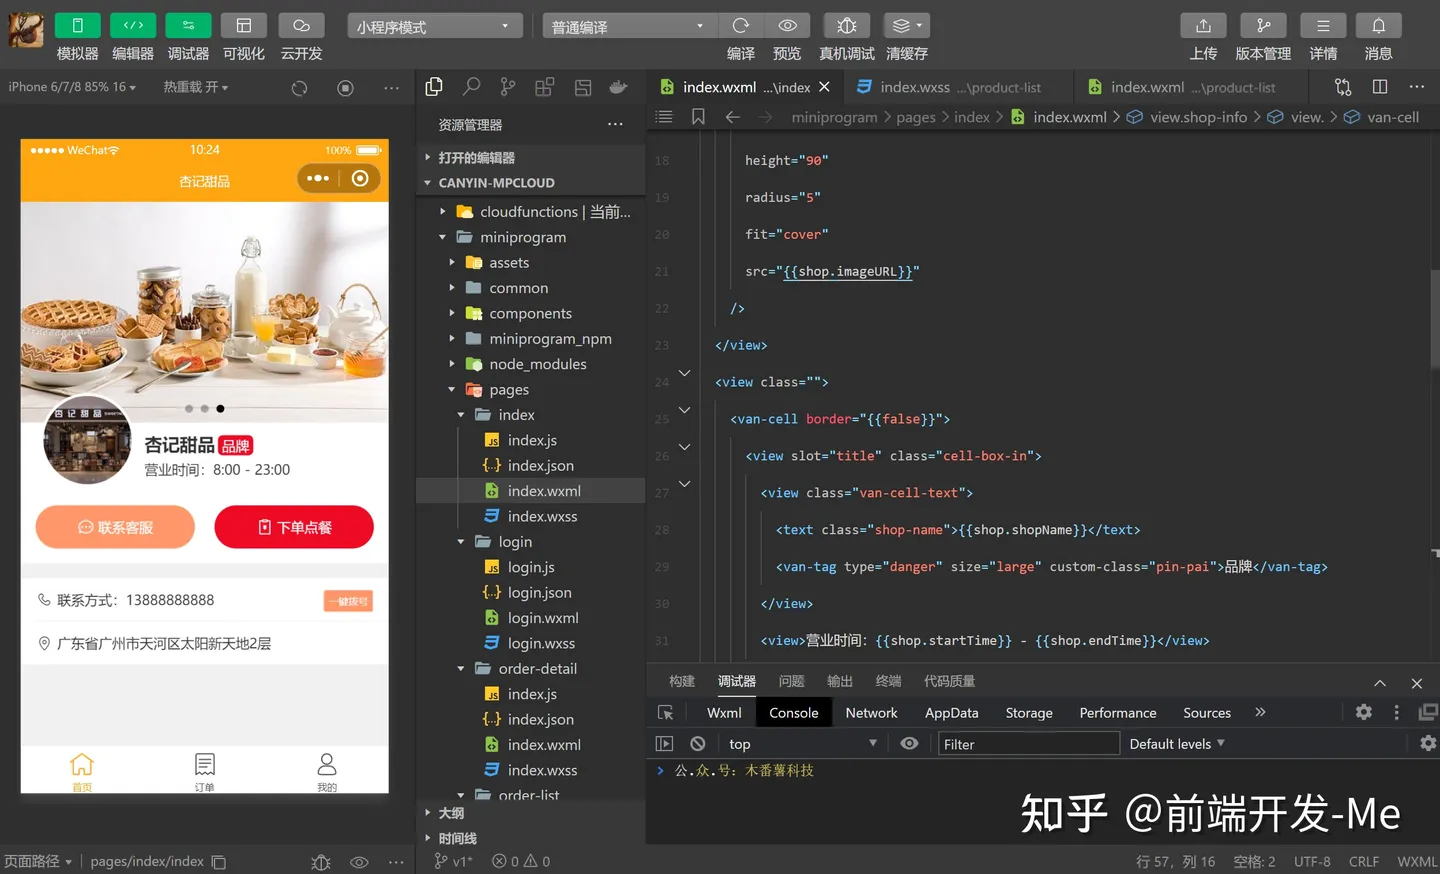The height and width of the screenshot is (874, 1440).
Task: Collapse the debugger panel with the chevron
Action: point(1380,683)
